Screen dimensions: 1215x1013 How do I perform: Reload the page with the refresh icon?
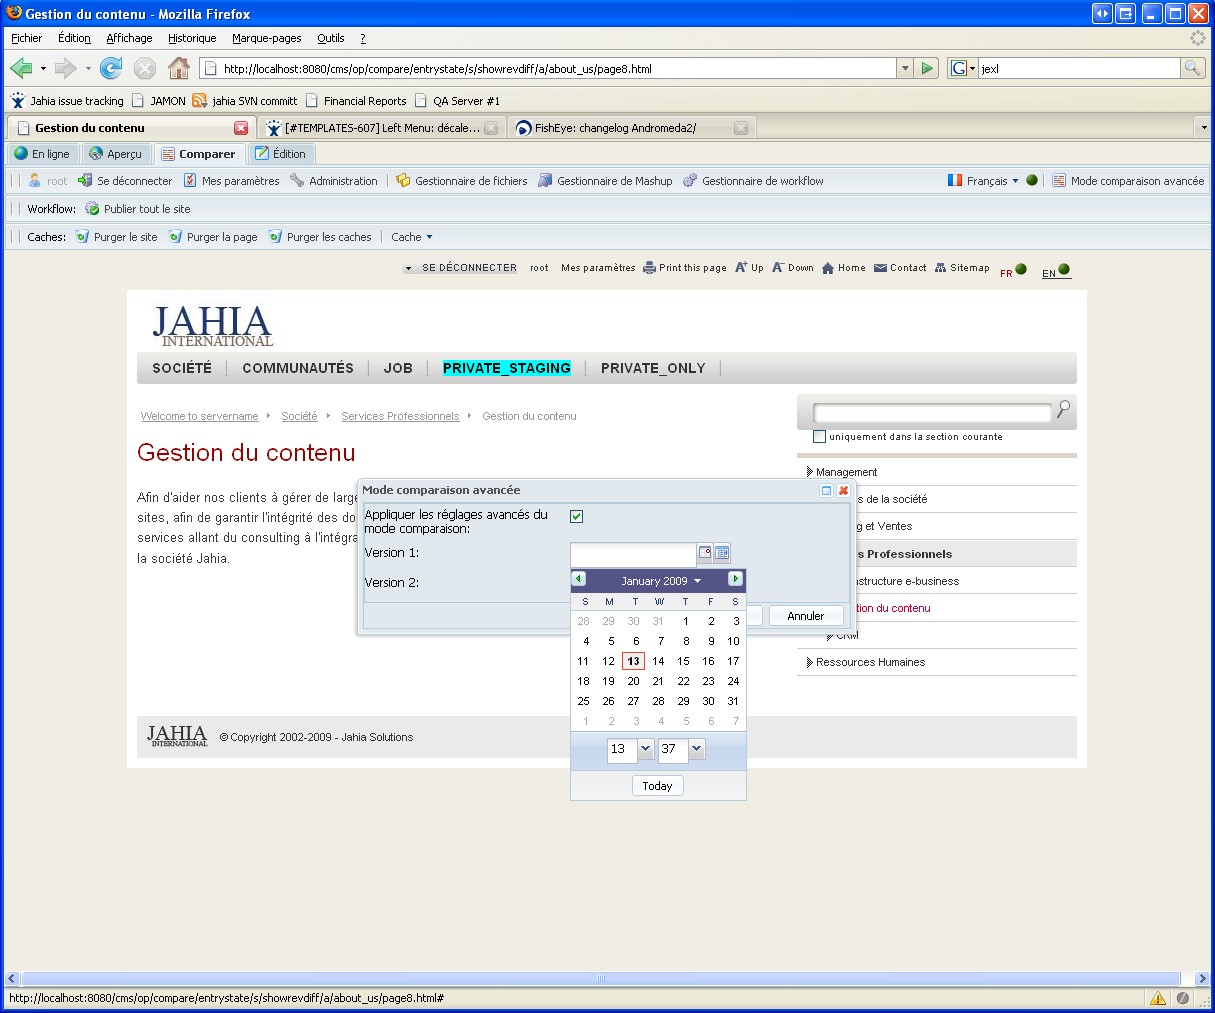(x=111, y=68)
